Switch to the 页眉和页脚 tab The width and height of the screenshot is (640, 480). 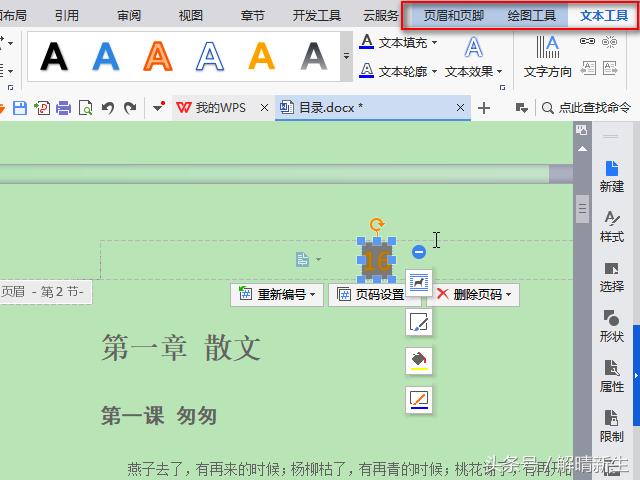coord(453,16)
